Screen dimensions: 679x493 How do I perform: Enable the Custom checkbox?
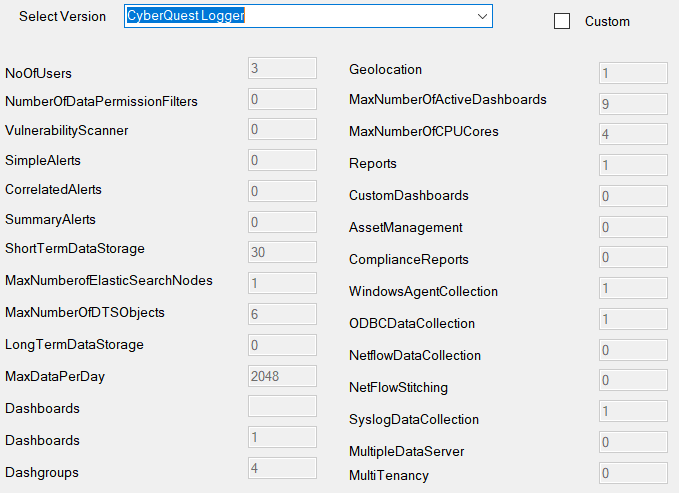[562, 21]
